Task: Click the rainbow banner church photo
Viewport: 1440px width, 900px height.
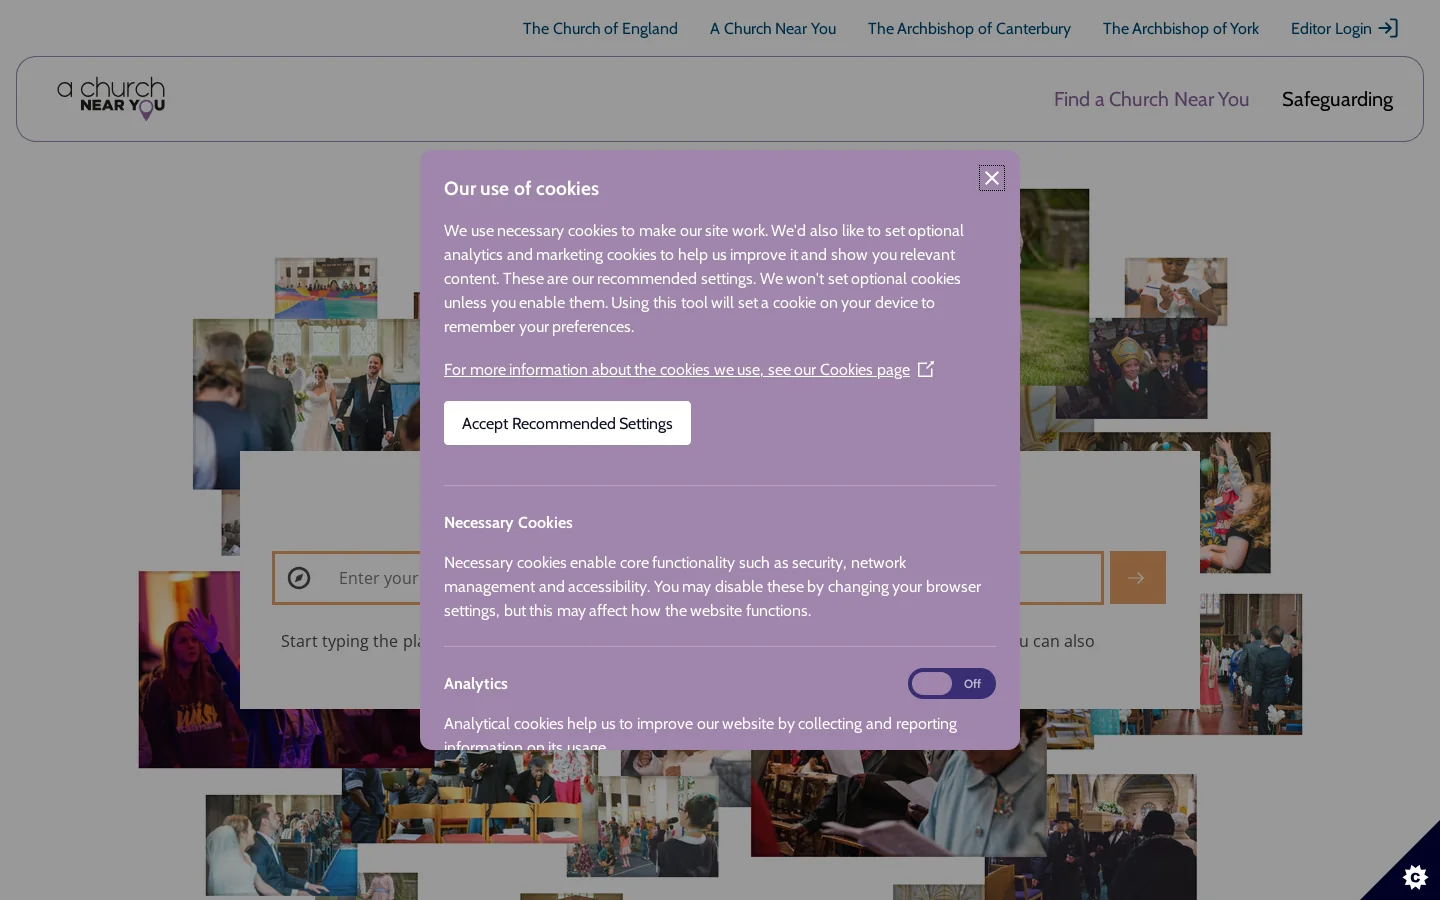Action: click(x=326, y=288)
